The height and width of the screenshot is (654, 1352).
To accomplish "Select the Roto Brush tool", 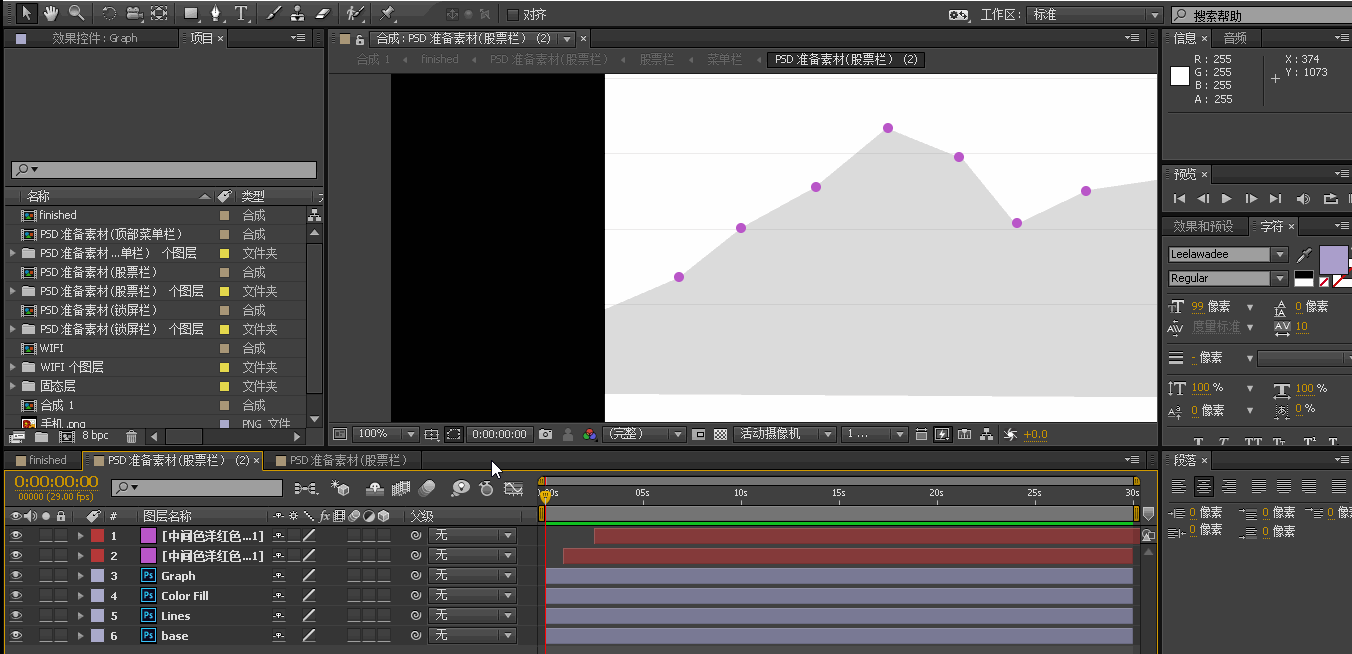I will coord(355,13).
